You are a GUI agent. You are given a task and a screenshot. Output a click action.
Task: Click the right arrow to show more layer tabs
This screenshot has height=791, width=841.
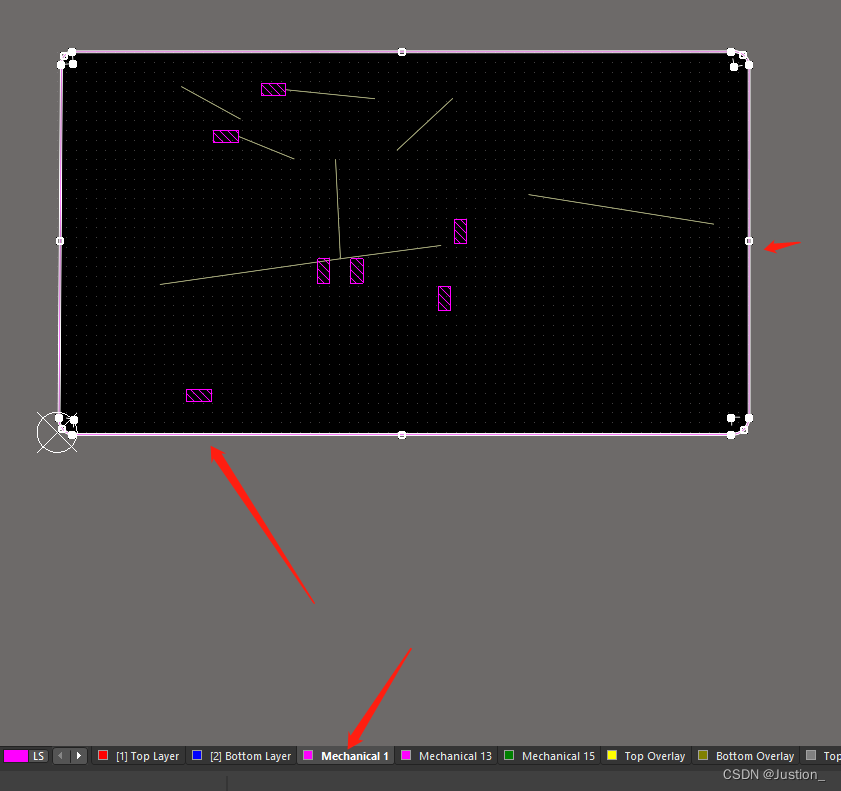(x=79, y=756)
